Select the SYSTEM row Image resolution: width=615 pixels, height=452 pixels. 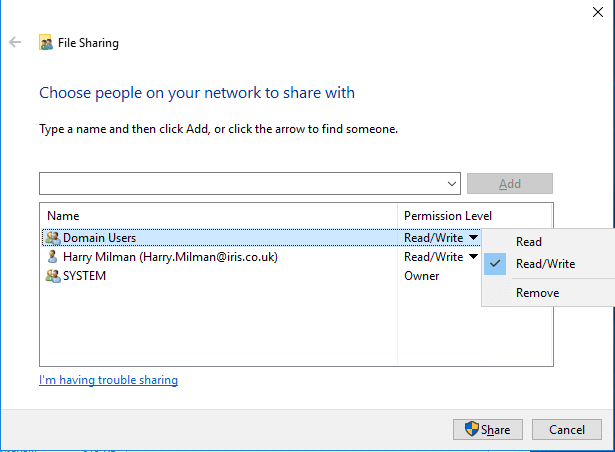[261, 276]
